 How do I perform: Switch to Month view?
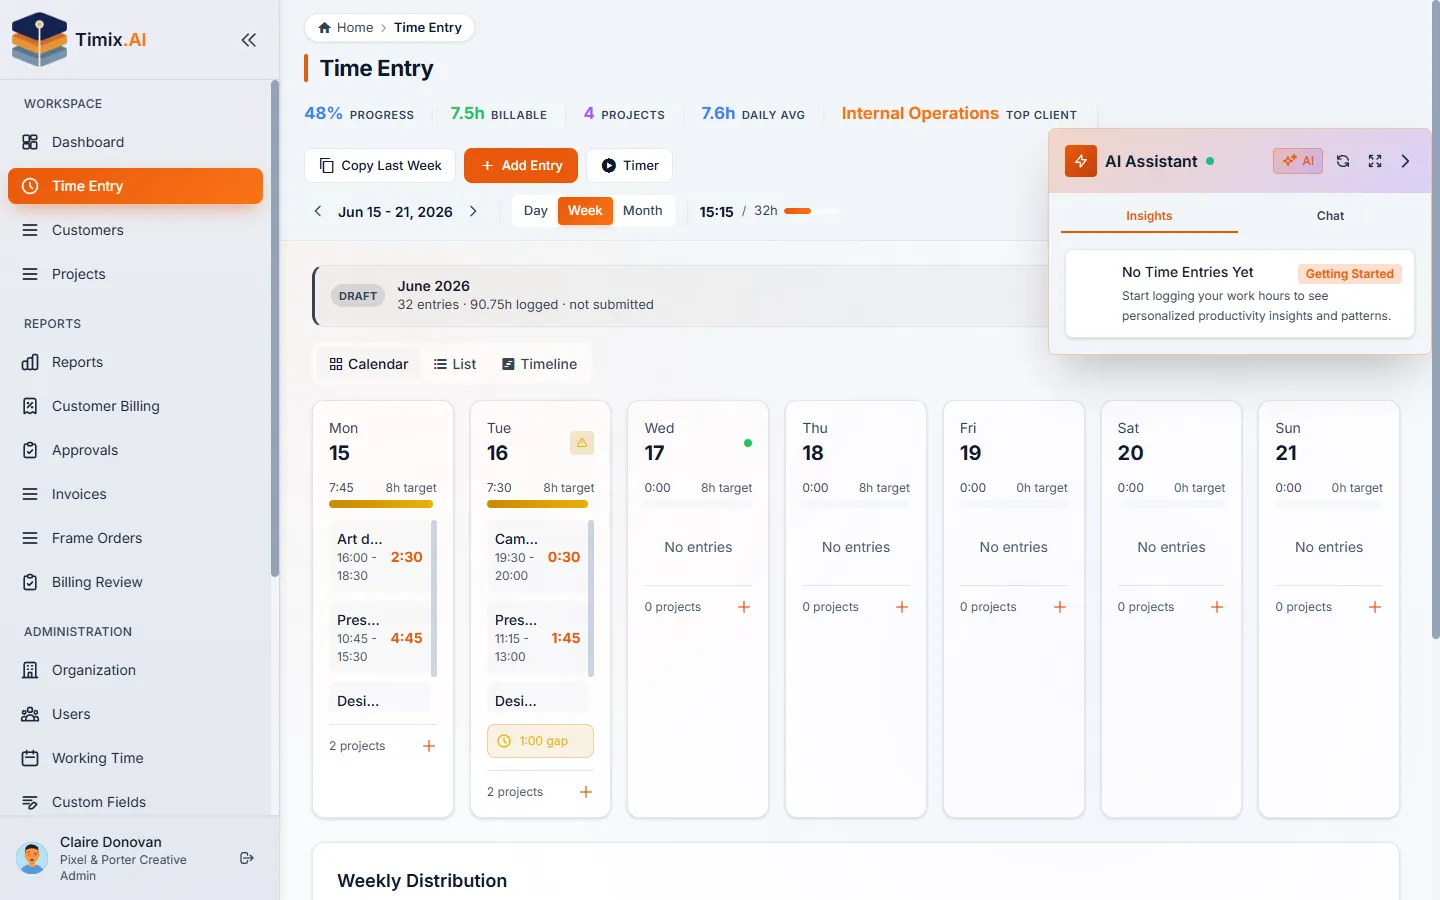click(643, 211)
